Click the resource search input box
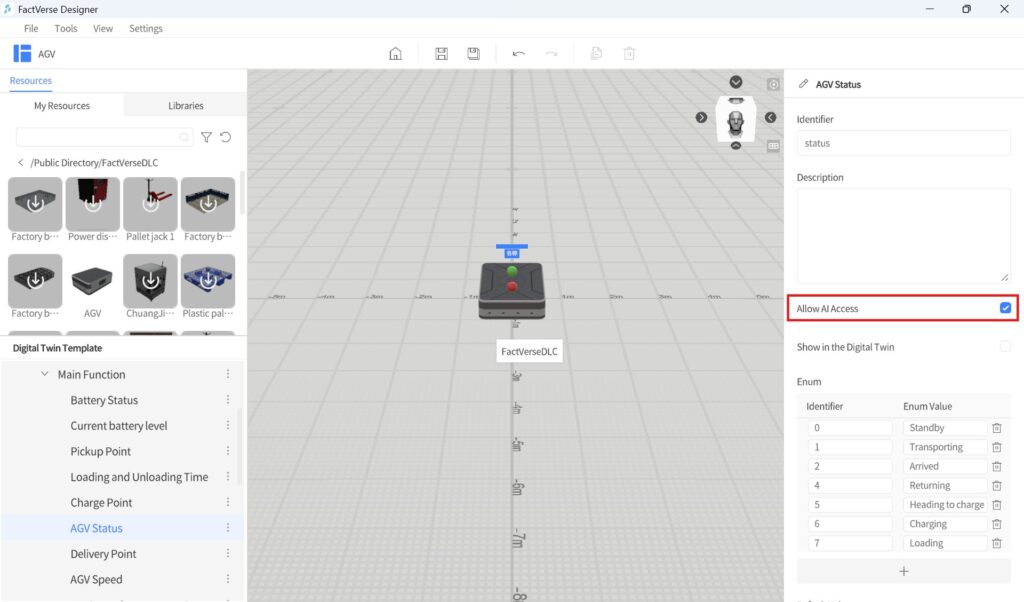This screenshot has height=602, width=1024. pos(103,137)
